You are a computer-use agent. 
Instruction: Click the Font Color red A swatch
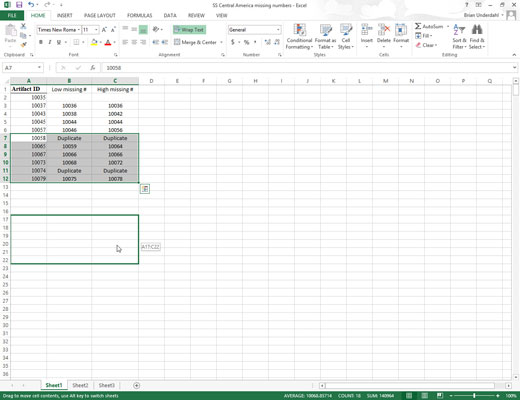108,42
